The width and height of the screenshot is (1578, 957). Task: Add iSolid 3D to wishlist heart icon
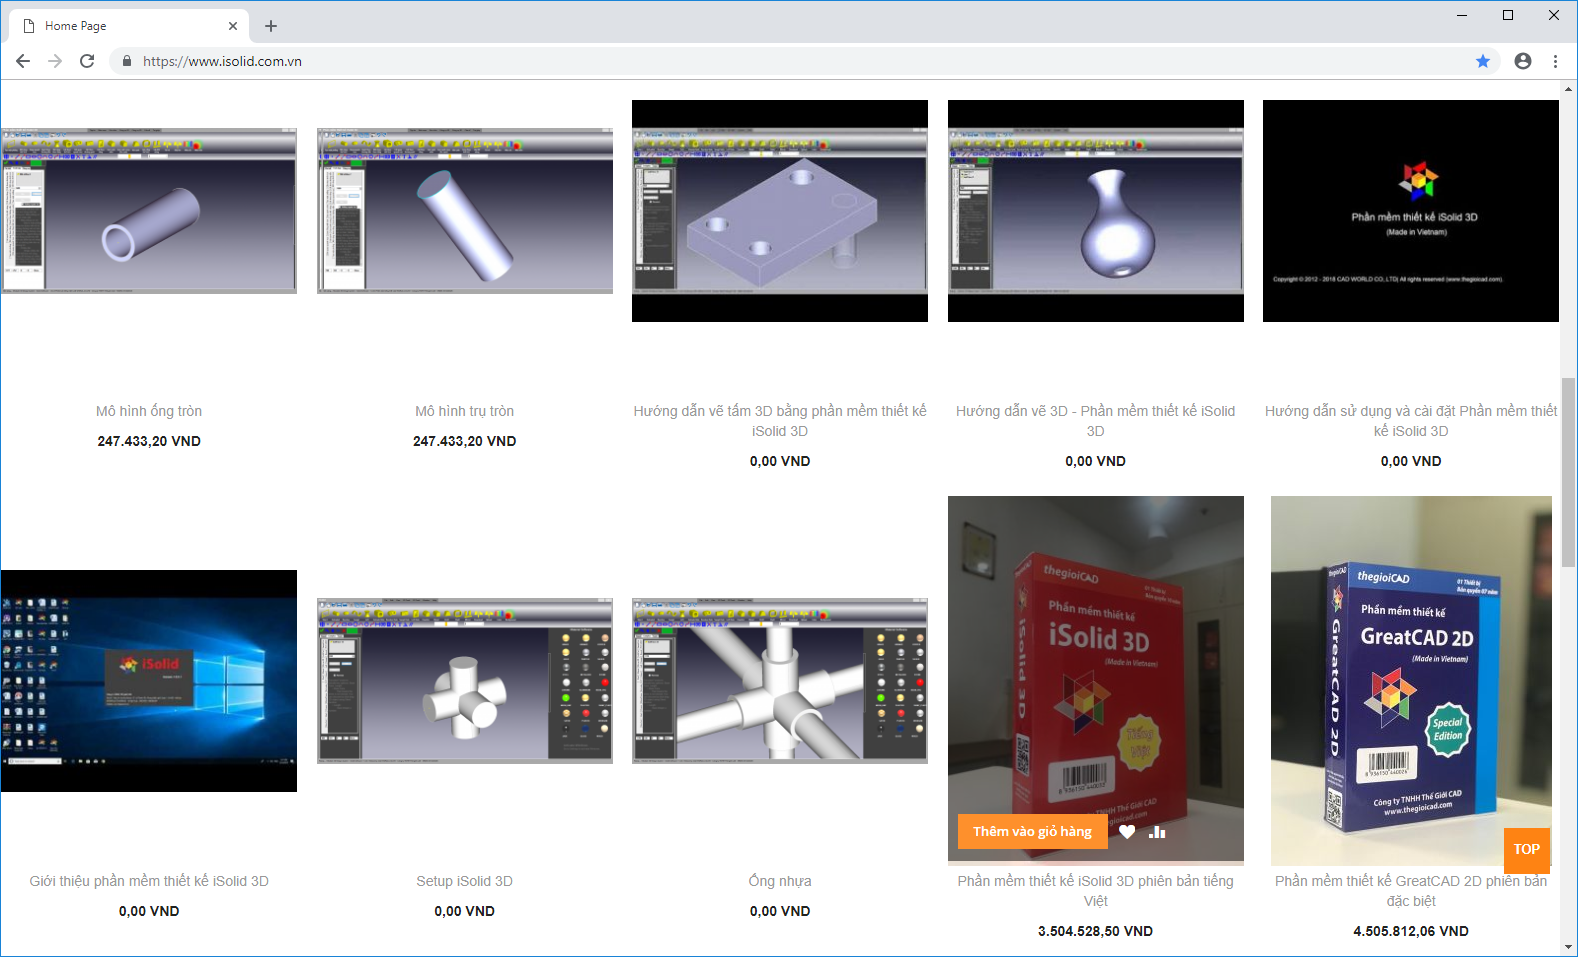click(1127, 832)
